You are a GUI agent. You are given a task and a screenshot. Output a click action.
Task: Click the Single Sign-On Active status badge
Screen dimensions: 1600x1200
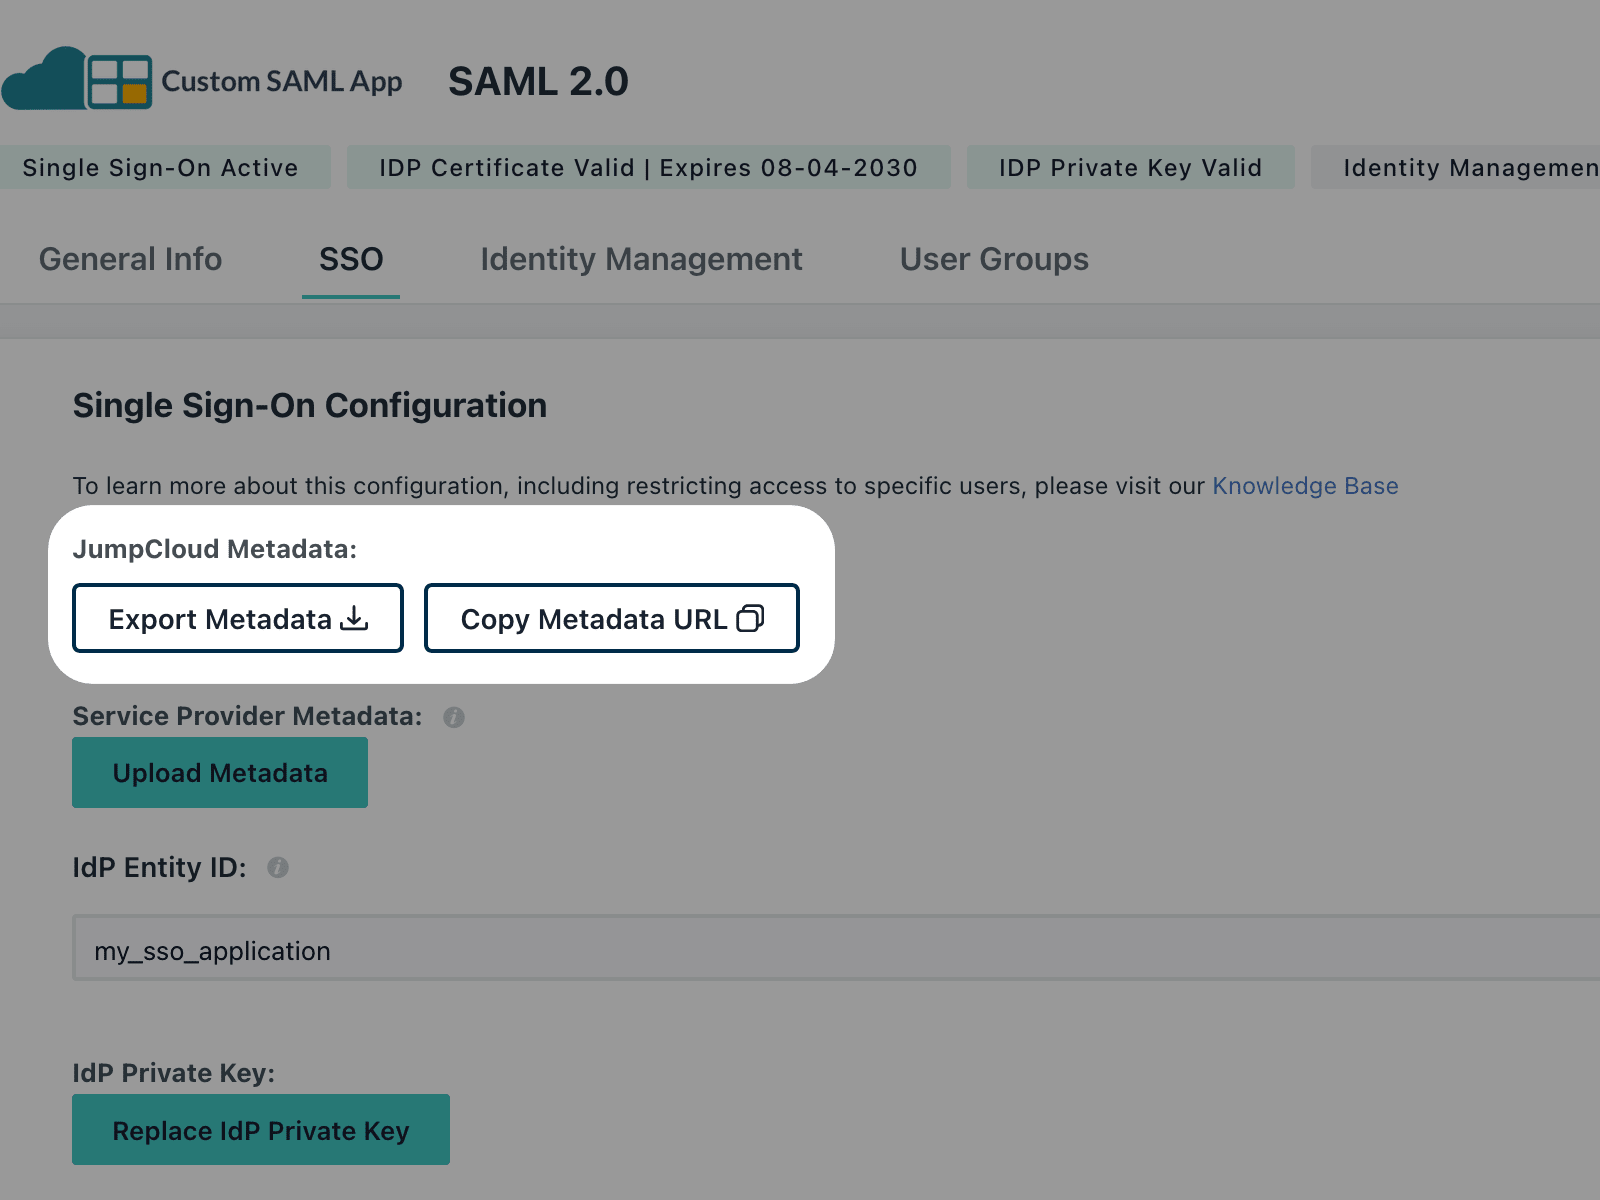pos(160,168)
